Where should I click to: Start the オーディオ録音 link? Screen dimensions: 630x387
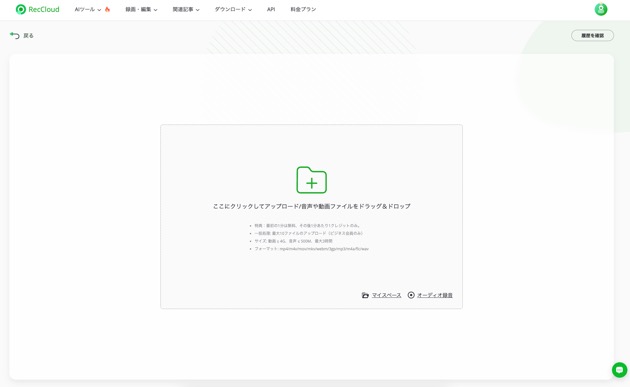tap(435, 295)
